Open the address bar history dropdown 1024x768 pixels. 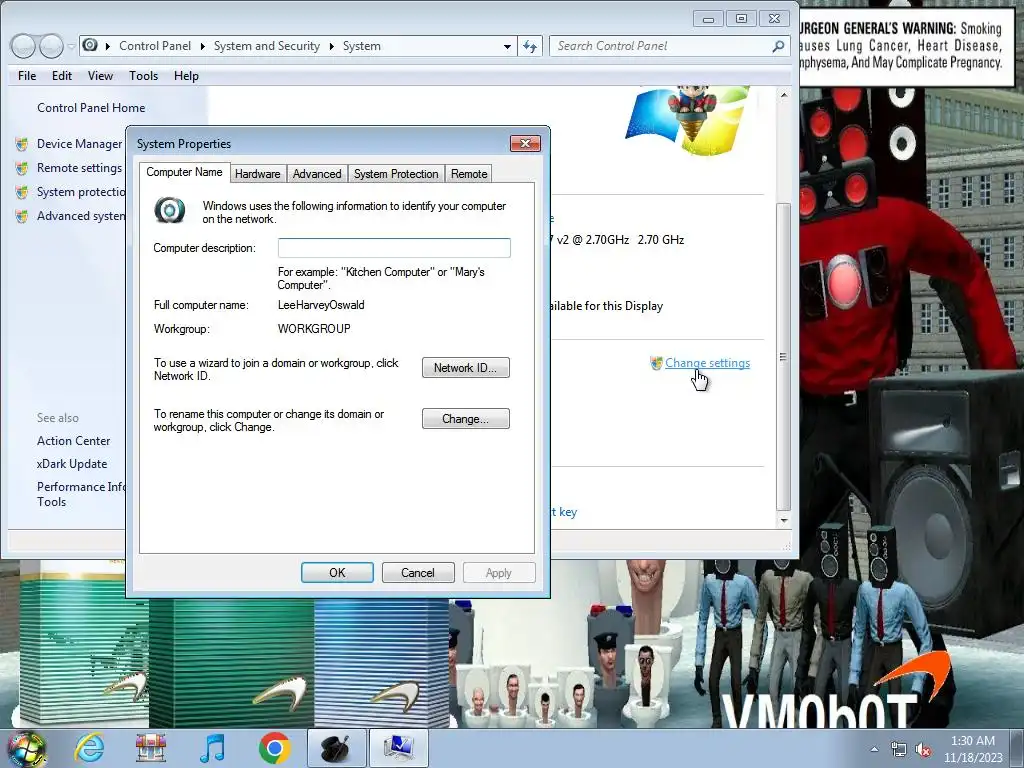pyautogui.click(x=507, y=46)
